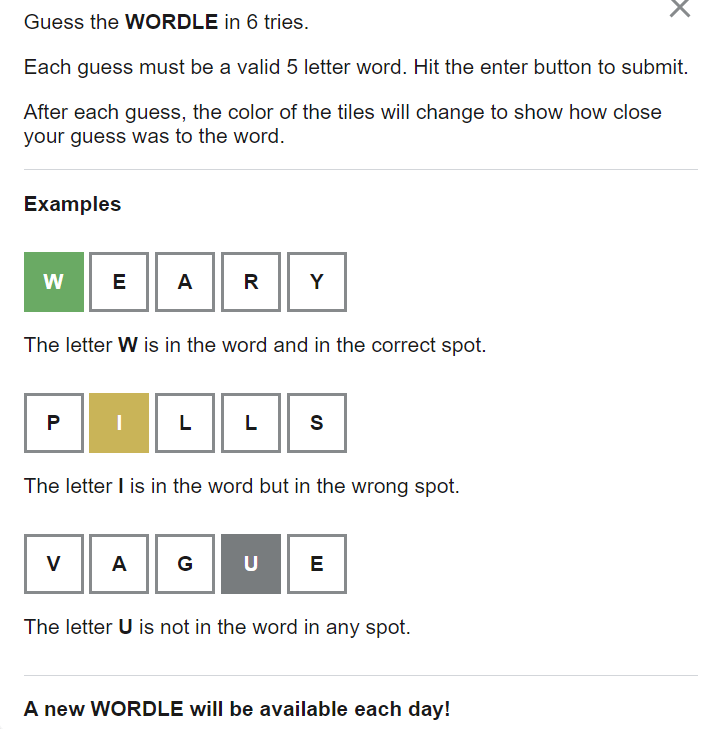Select the E tile in WEARY
Image resolution: width=715 pixels, height=729 pixels.
coord(119,282)
